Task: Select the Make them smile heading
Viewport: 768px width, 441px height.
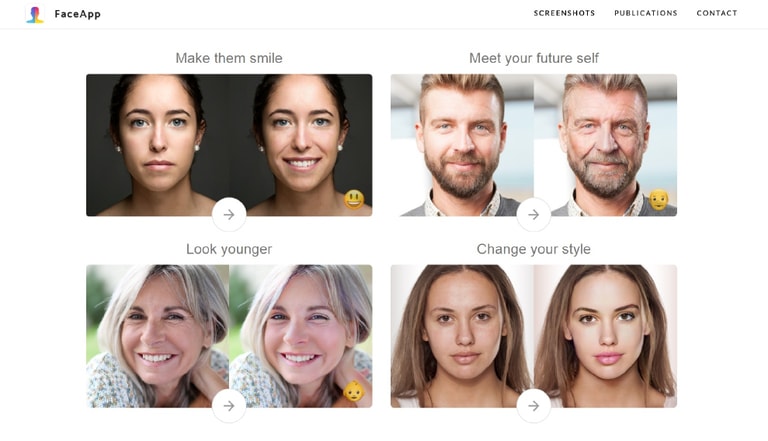Action: pyautogui.click(x=229, y=58)
